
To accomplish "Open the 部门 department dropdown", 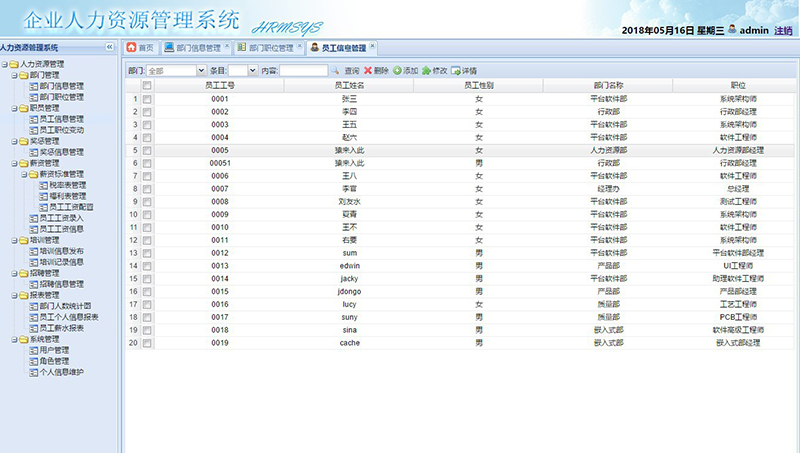I will [200, 71].
